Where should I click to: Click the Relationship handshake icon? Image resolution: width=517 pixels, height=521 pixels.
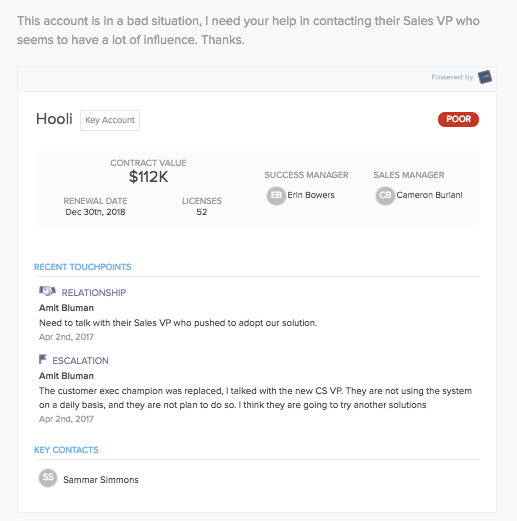coord(47,291)
